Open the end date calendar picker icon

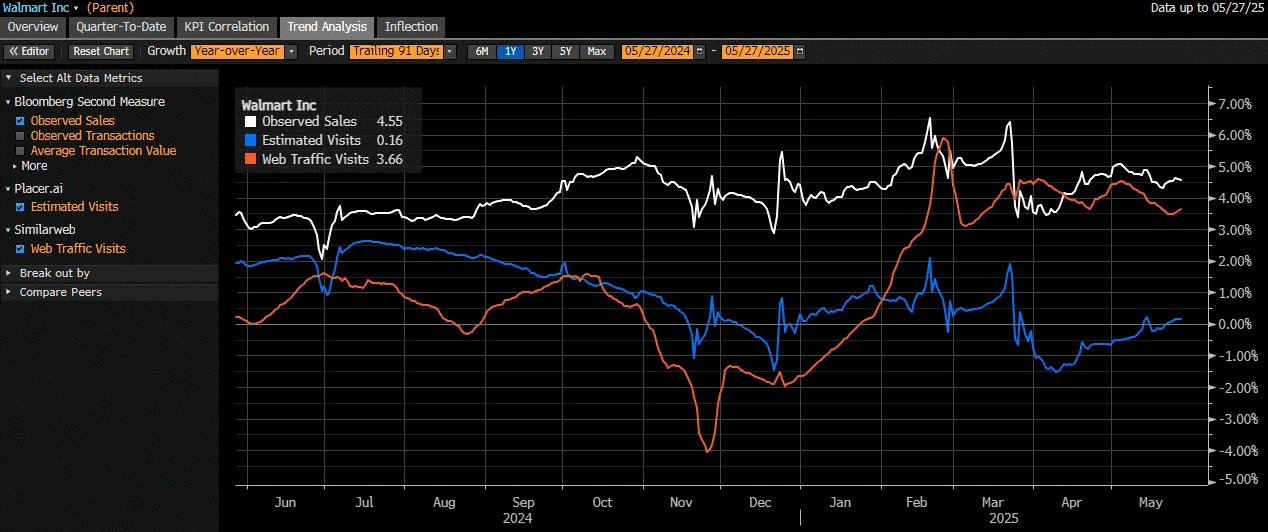click(799, 51)
